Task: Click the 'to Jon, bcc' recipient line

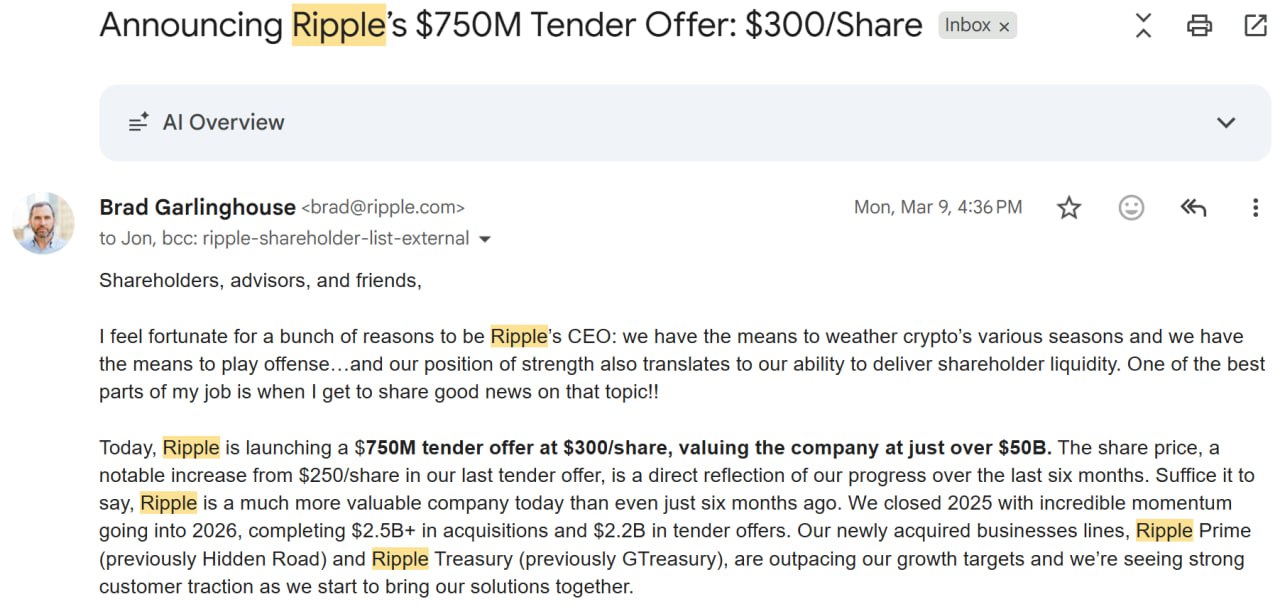Action: (x=283, y=239)
